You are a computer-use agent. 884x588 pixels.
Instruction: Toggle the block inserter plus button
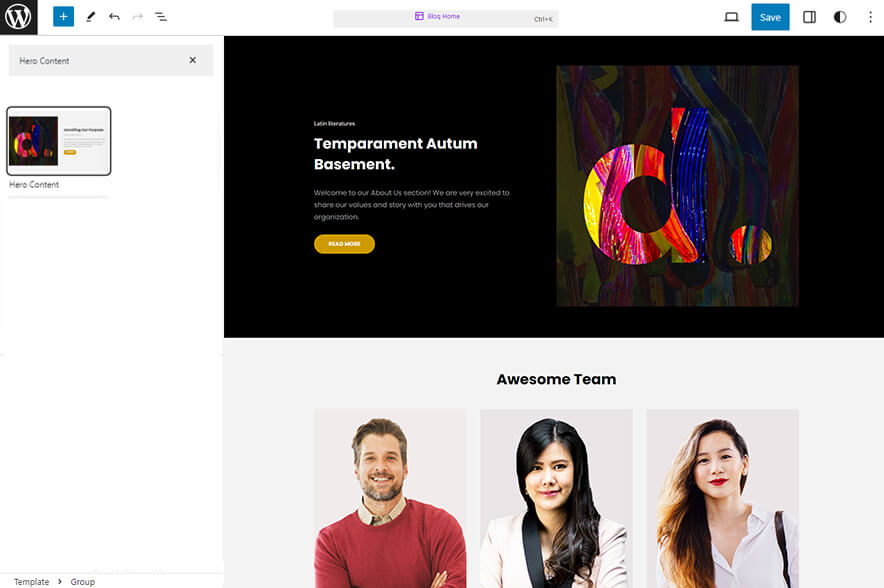click(x=64, y=17)
